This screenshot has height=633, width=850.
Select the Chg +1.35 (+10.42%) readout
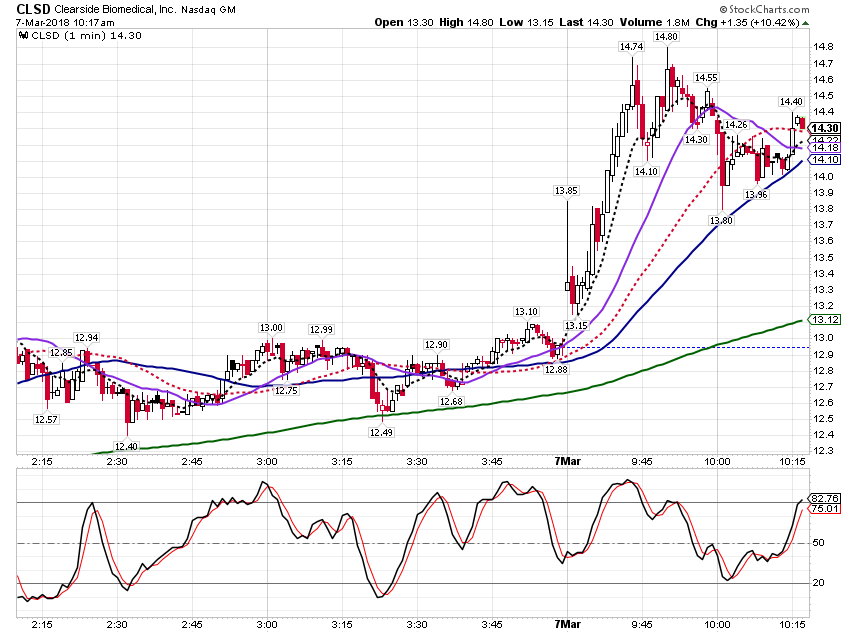pyautogui.click(x=748, y=22)
